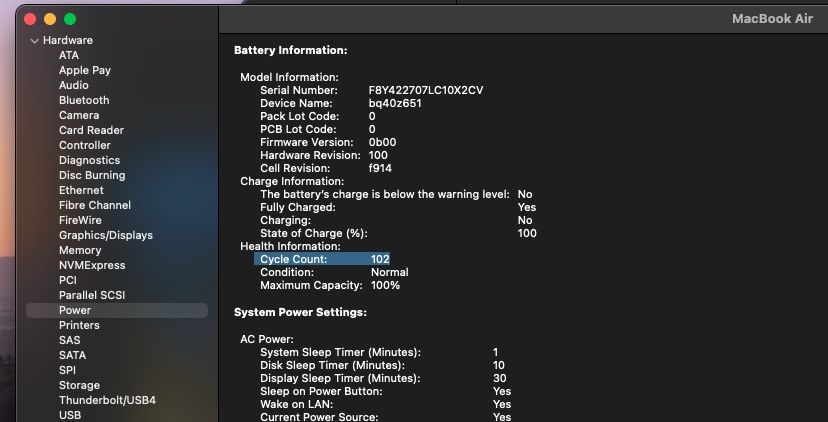Select NVMExpress in hardware list
This screenshot has height=422, width=828.
(92, 265)
